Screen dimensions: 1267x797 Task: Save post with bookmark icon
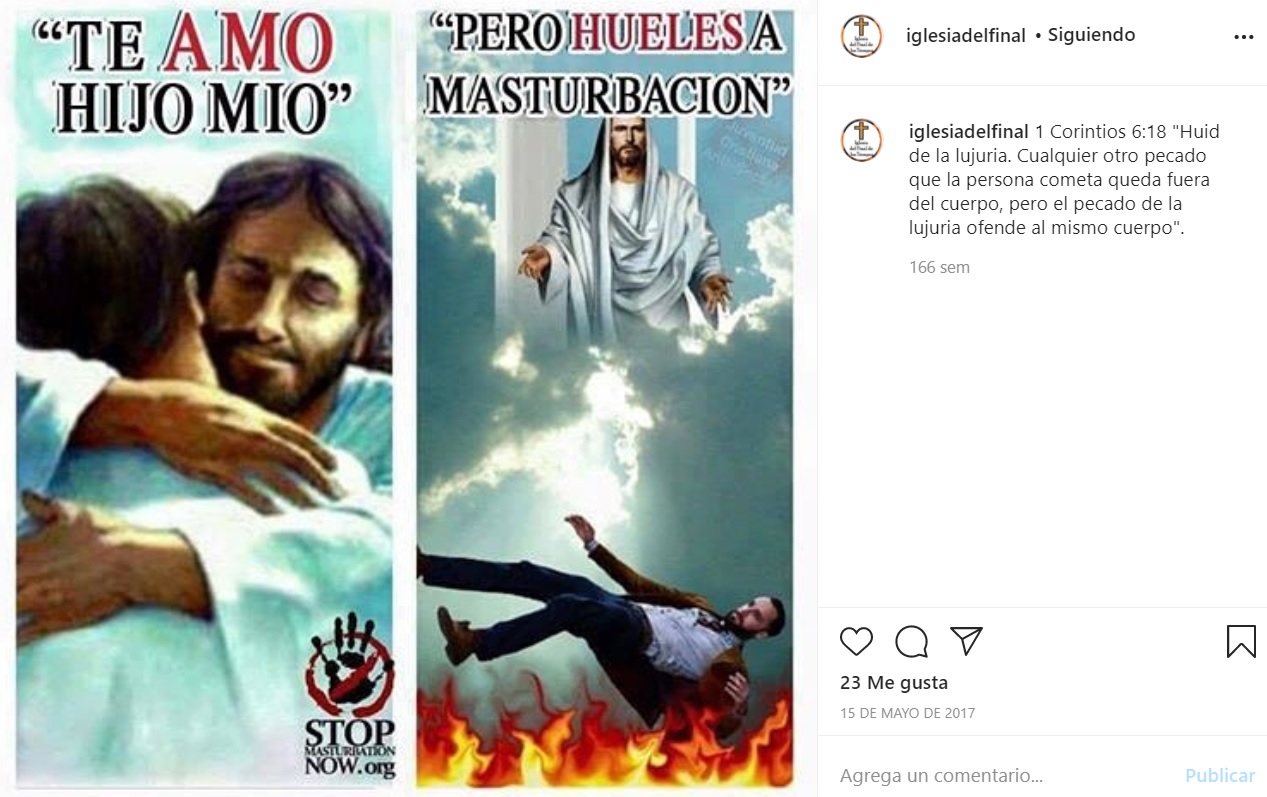point(1241,641)
